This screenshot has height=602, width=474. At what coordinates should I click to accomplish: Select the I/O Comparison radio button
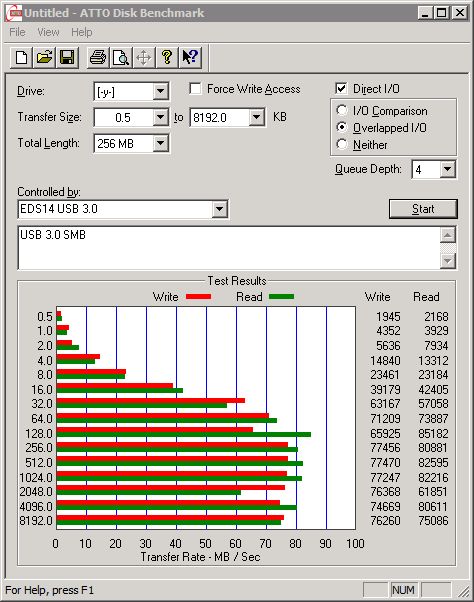pos(342,111)
